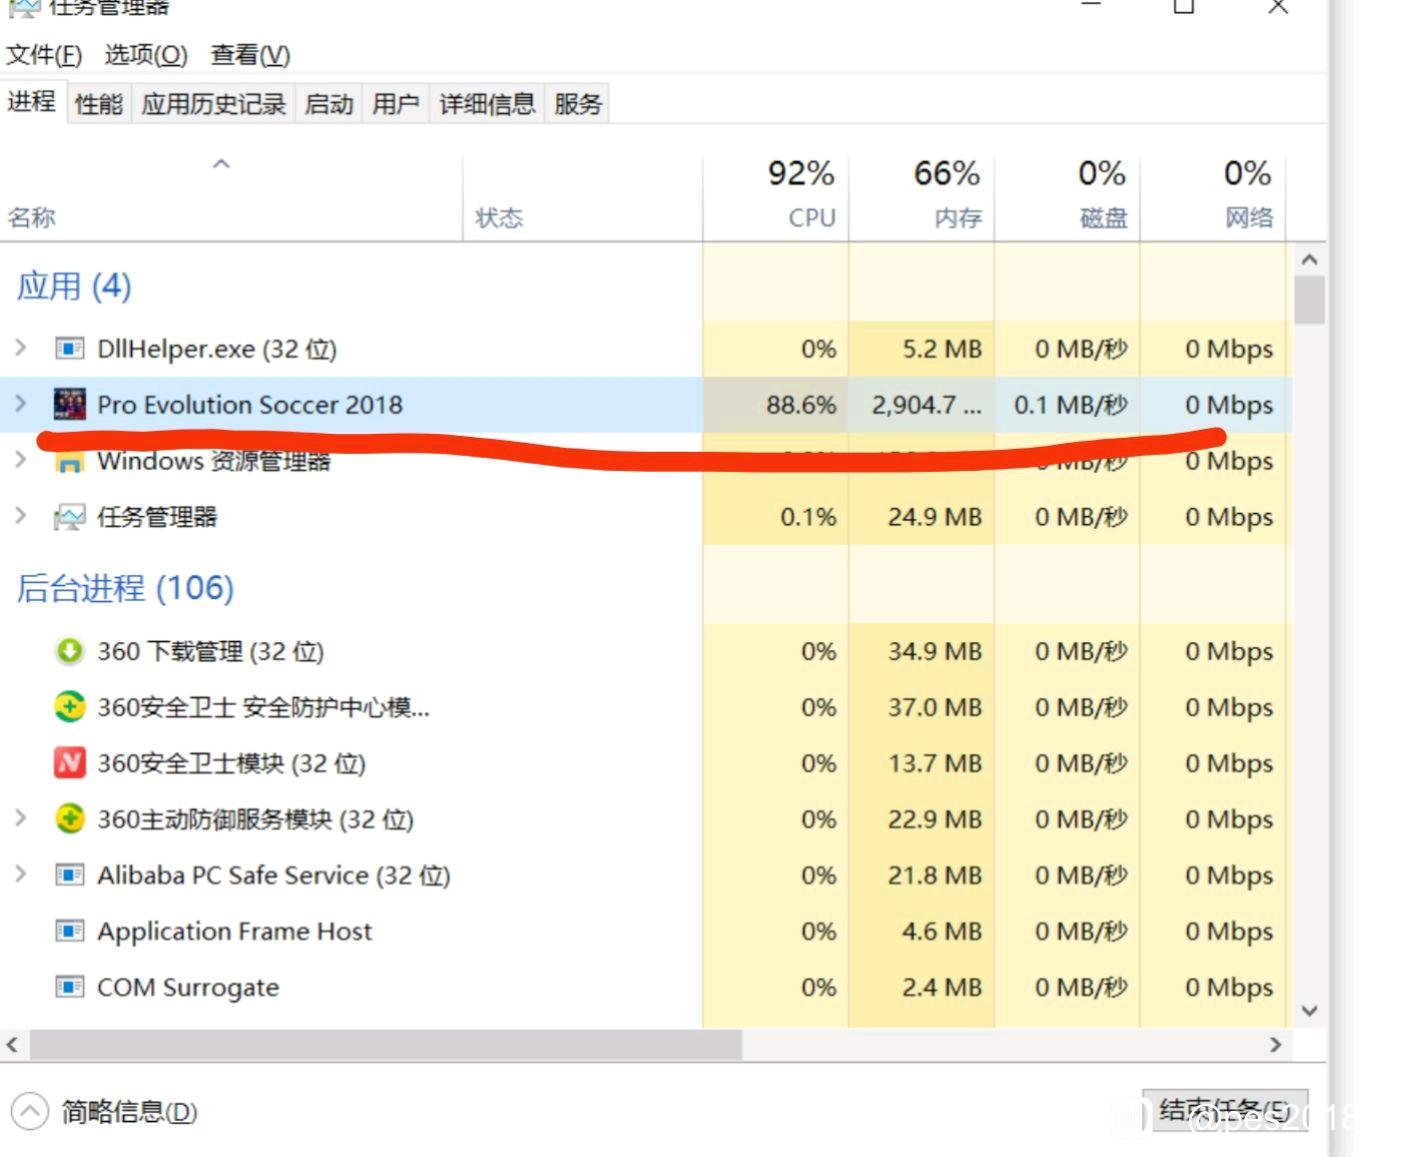Expand the Pro Evolution Soccer 2018 row

coord(20,404)
